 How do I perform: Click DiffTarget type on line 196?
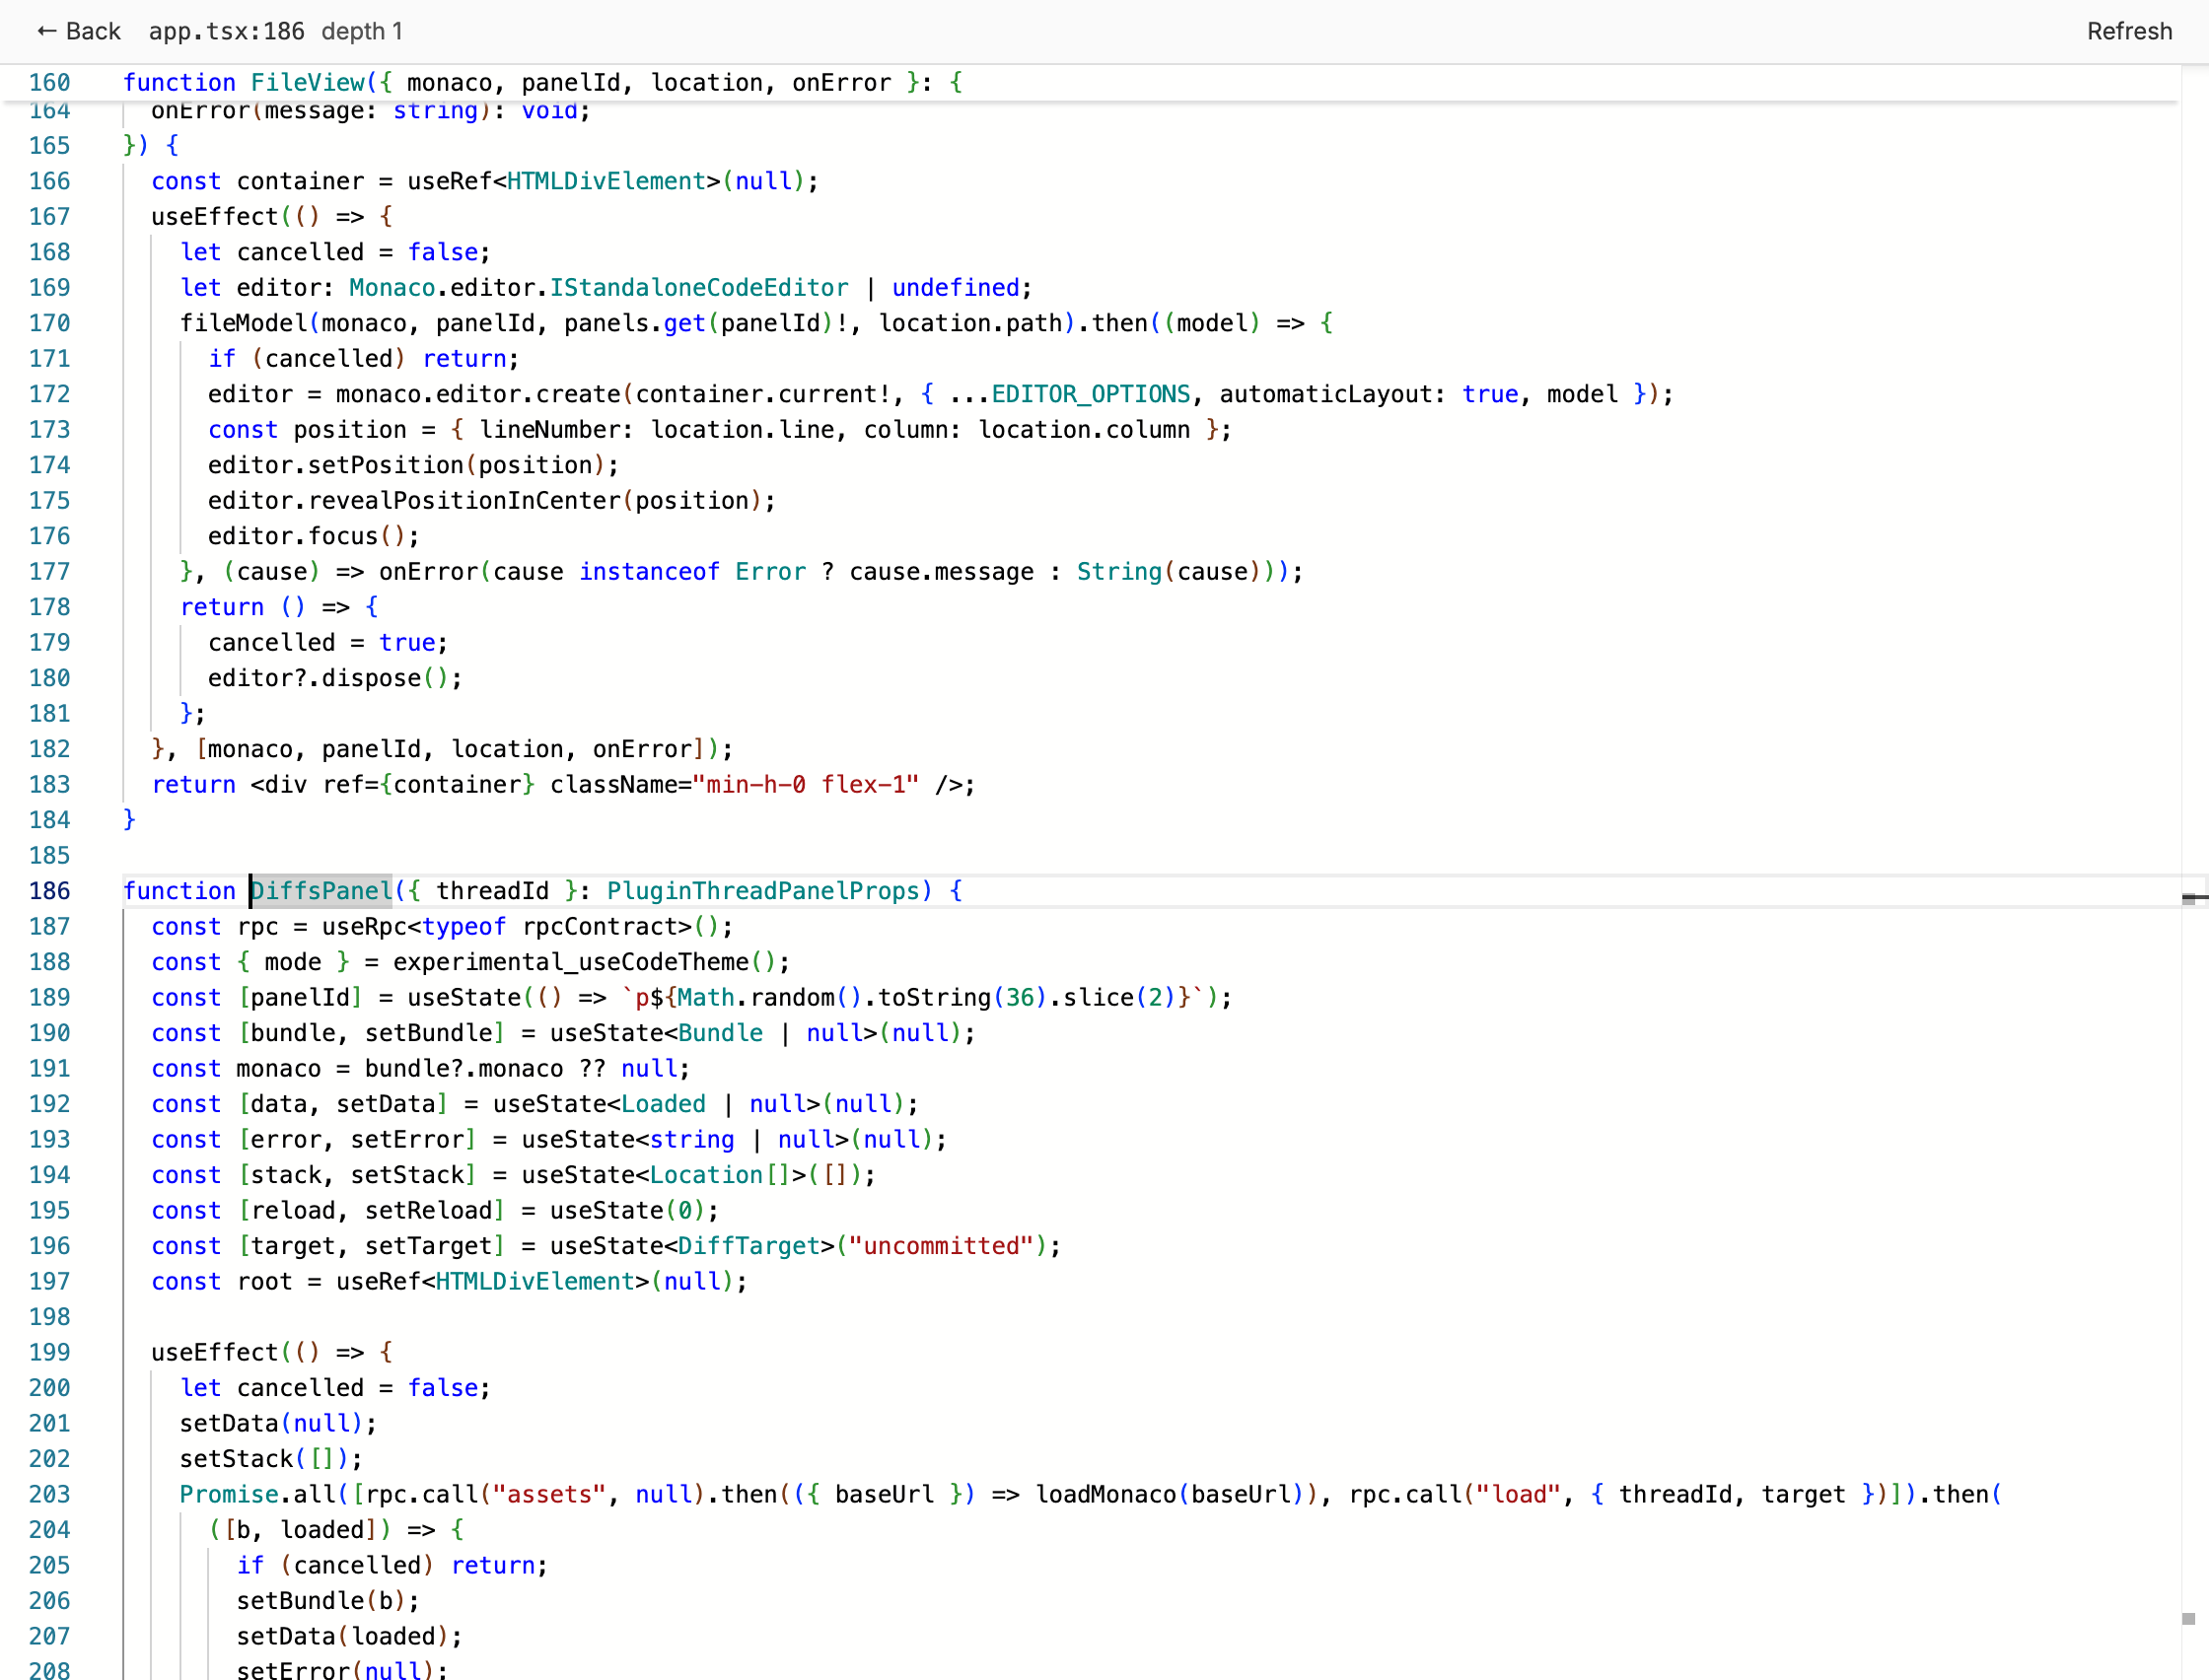point(749,1246)
